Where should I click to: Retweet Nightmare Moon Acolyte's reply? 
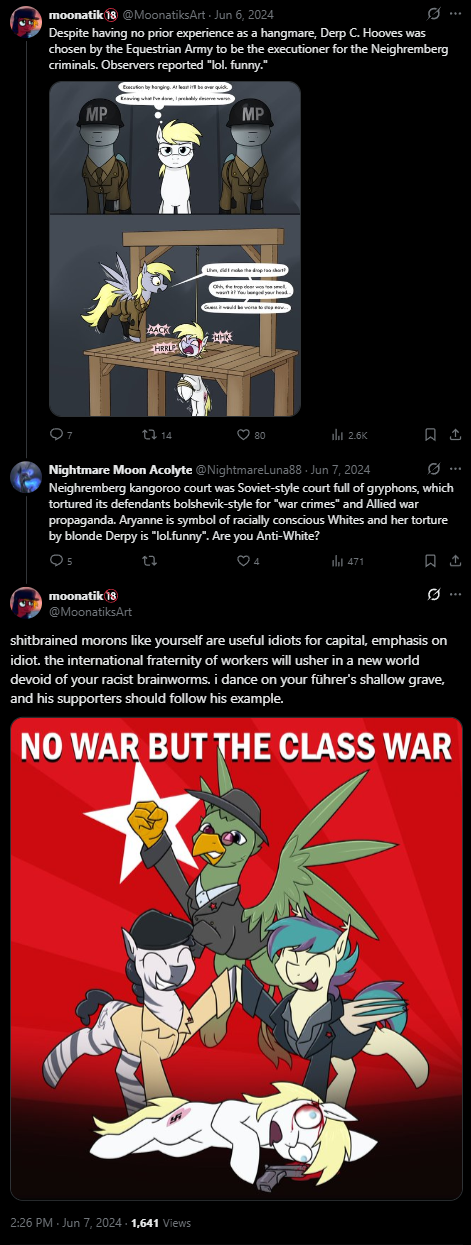[x=149, y=561]
